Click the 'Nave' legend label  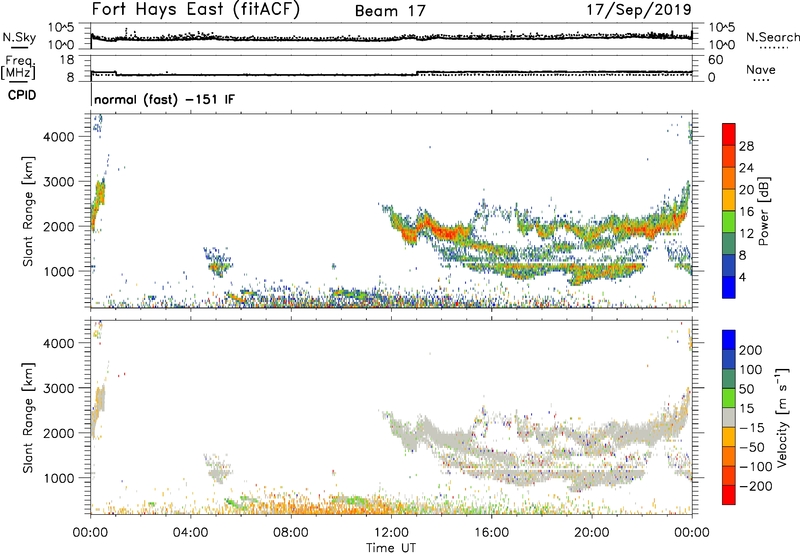[x=761, y=70]
